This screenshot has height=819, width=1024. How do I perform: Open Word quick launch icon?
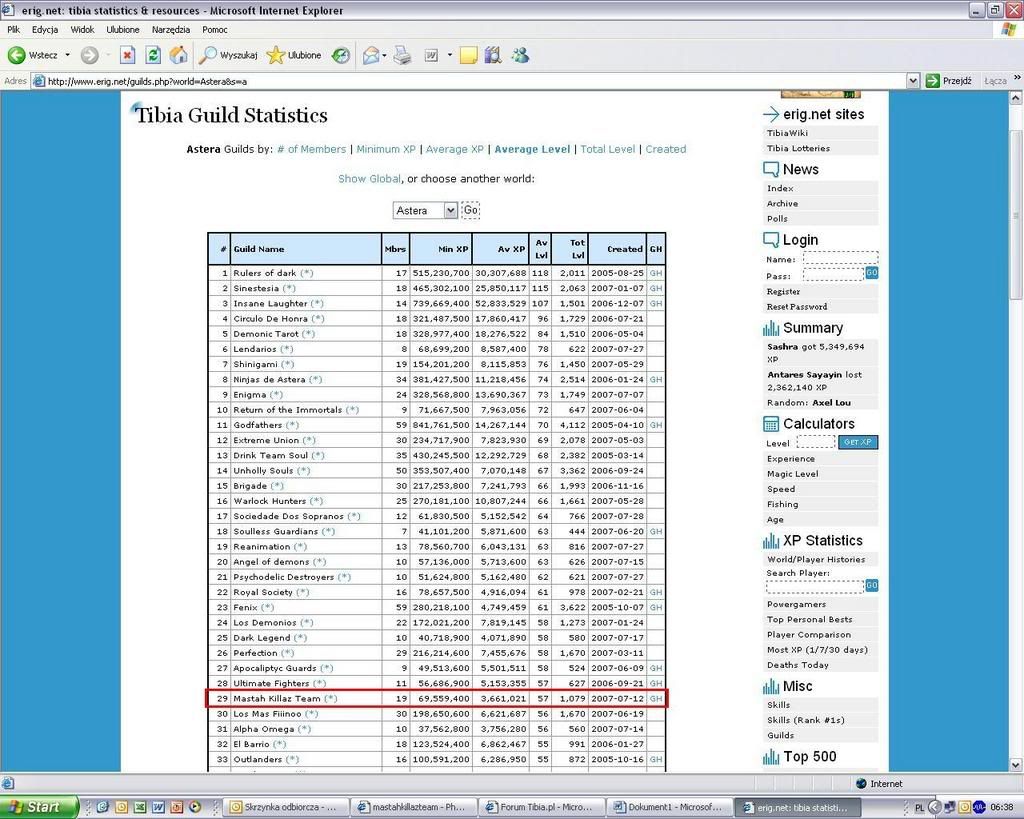coord(158,807)
